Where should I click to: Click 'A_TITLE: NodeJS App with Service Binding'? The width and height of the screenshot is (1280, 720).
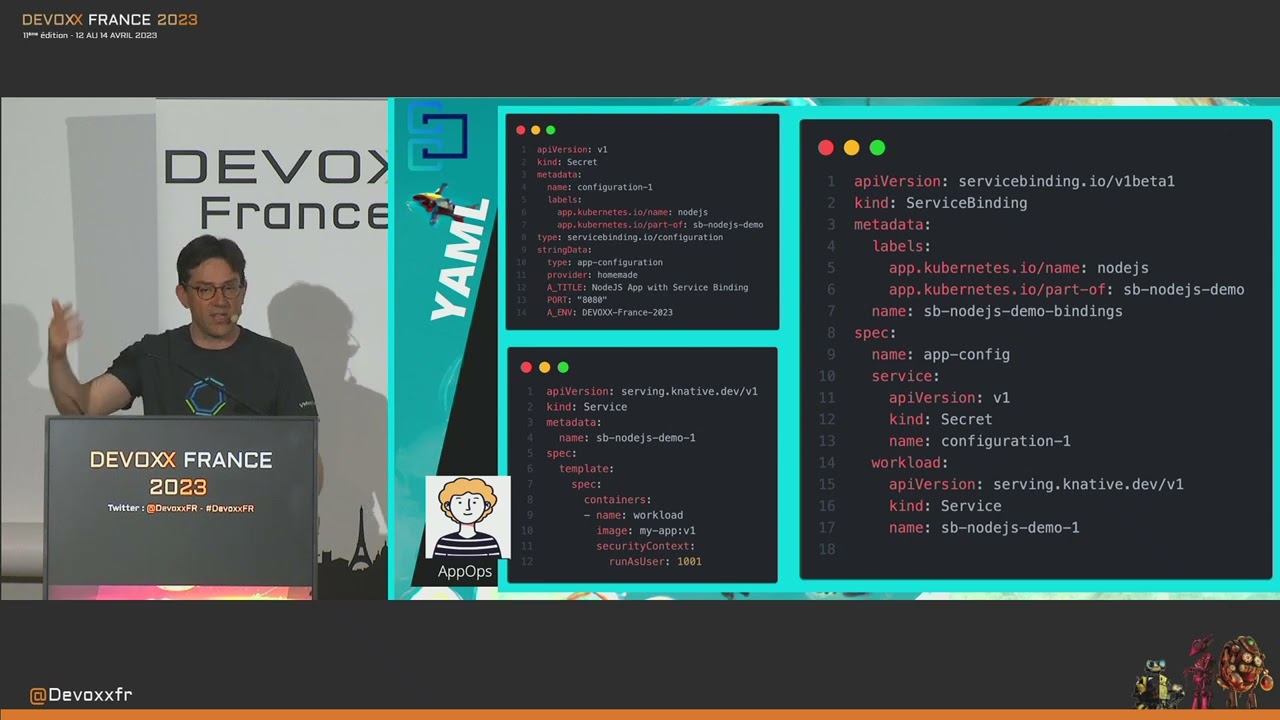(647, 287)
